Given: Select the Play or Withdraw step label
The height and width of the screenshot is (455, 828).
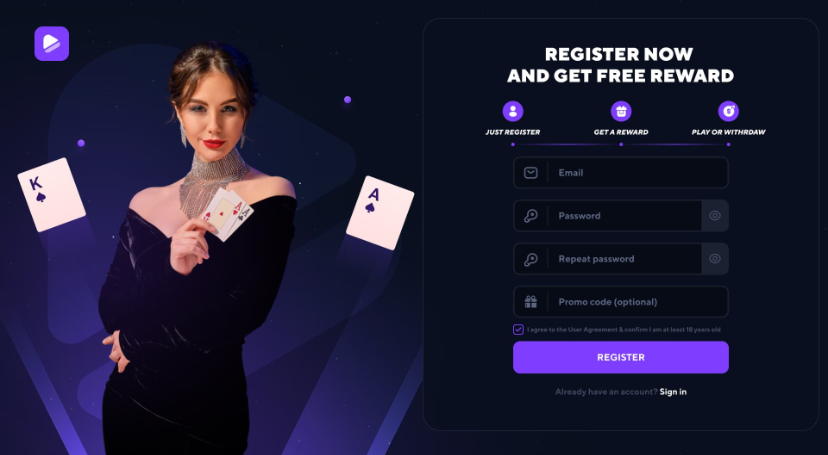Looking at the screenshot, I should 728,132.
